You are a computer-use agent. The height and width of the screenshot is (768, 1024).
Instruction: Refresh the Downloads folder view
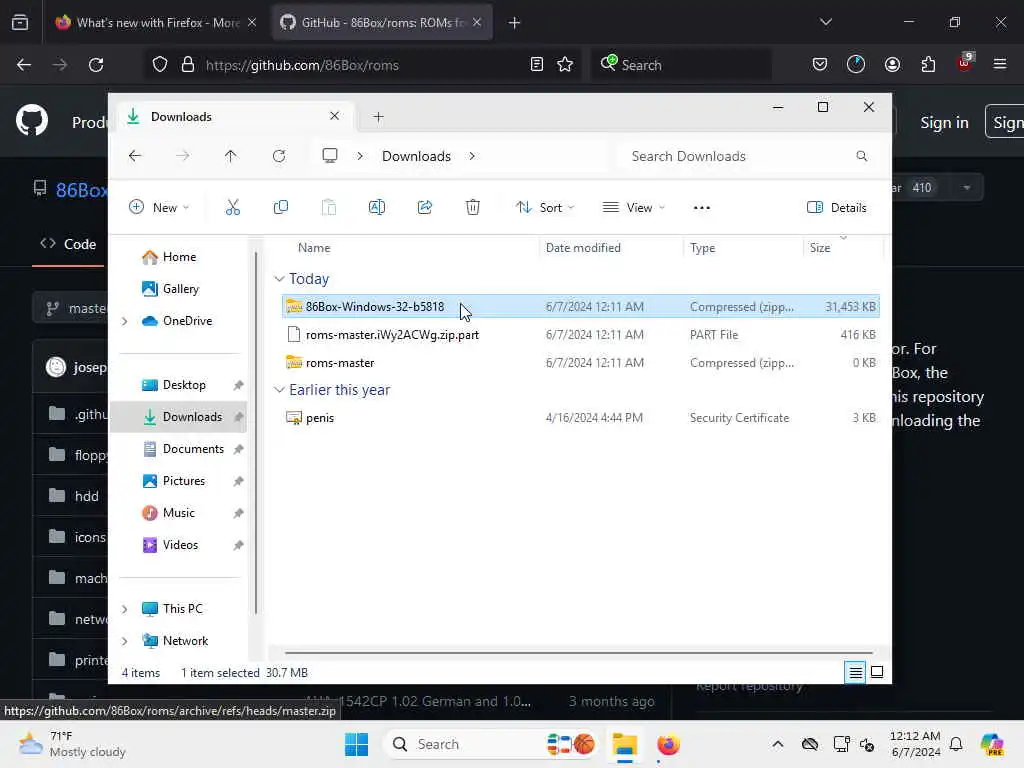point(279,156)
